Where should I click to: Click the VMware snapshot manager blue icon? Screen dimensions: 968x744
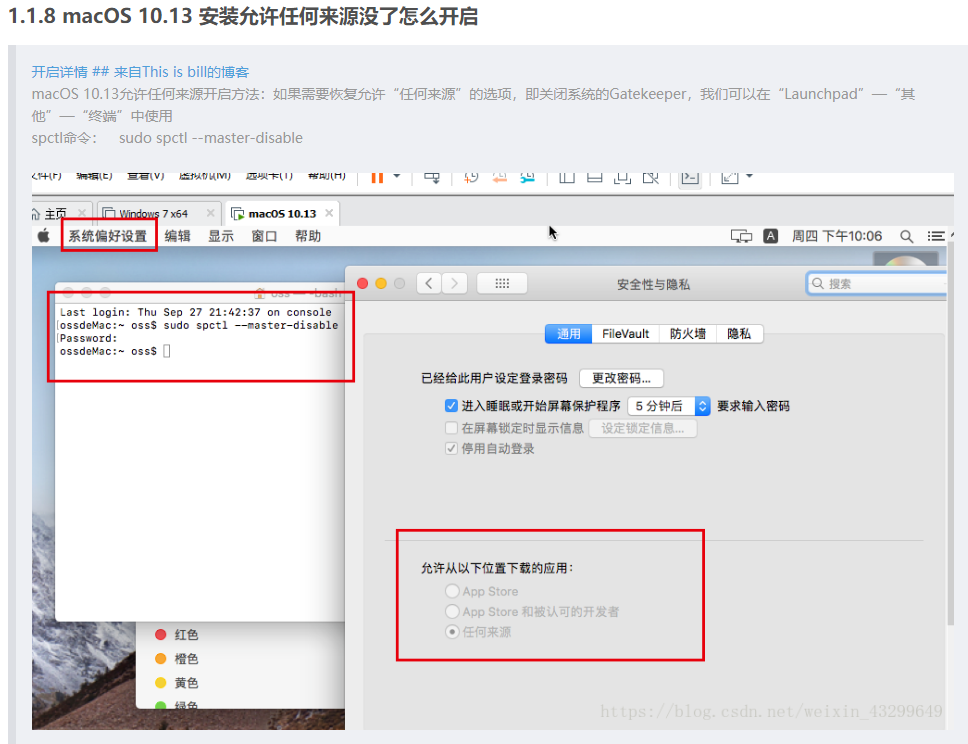click(527, 178)
